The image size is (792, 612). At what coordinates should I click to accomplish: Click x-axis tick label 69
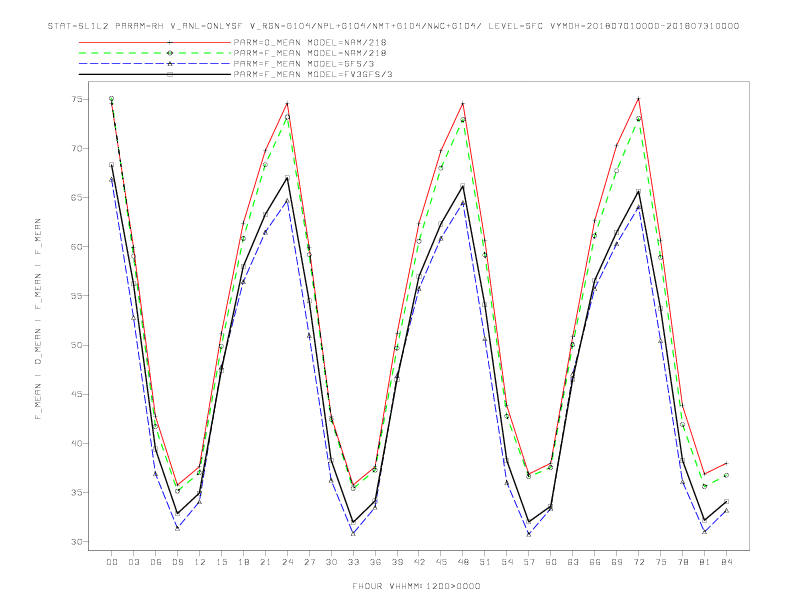[x=617, y=562]
